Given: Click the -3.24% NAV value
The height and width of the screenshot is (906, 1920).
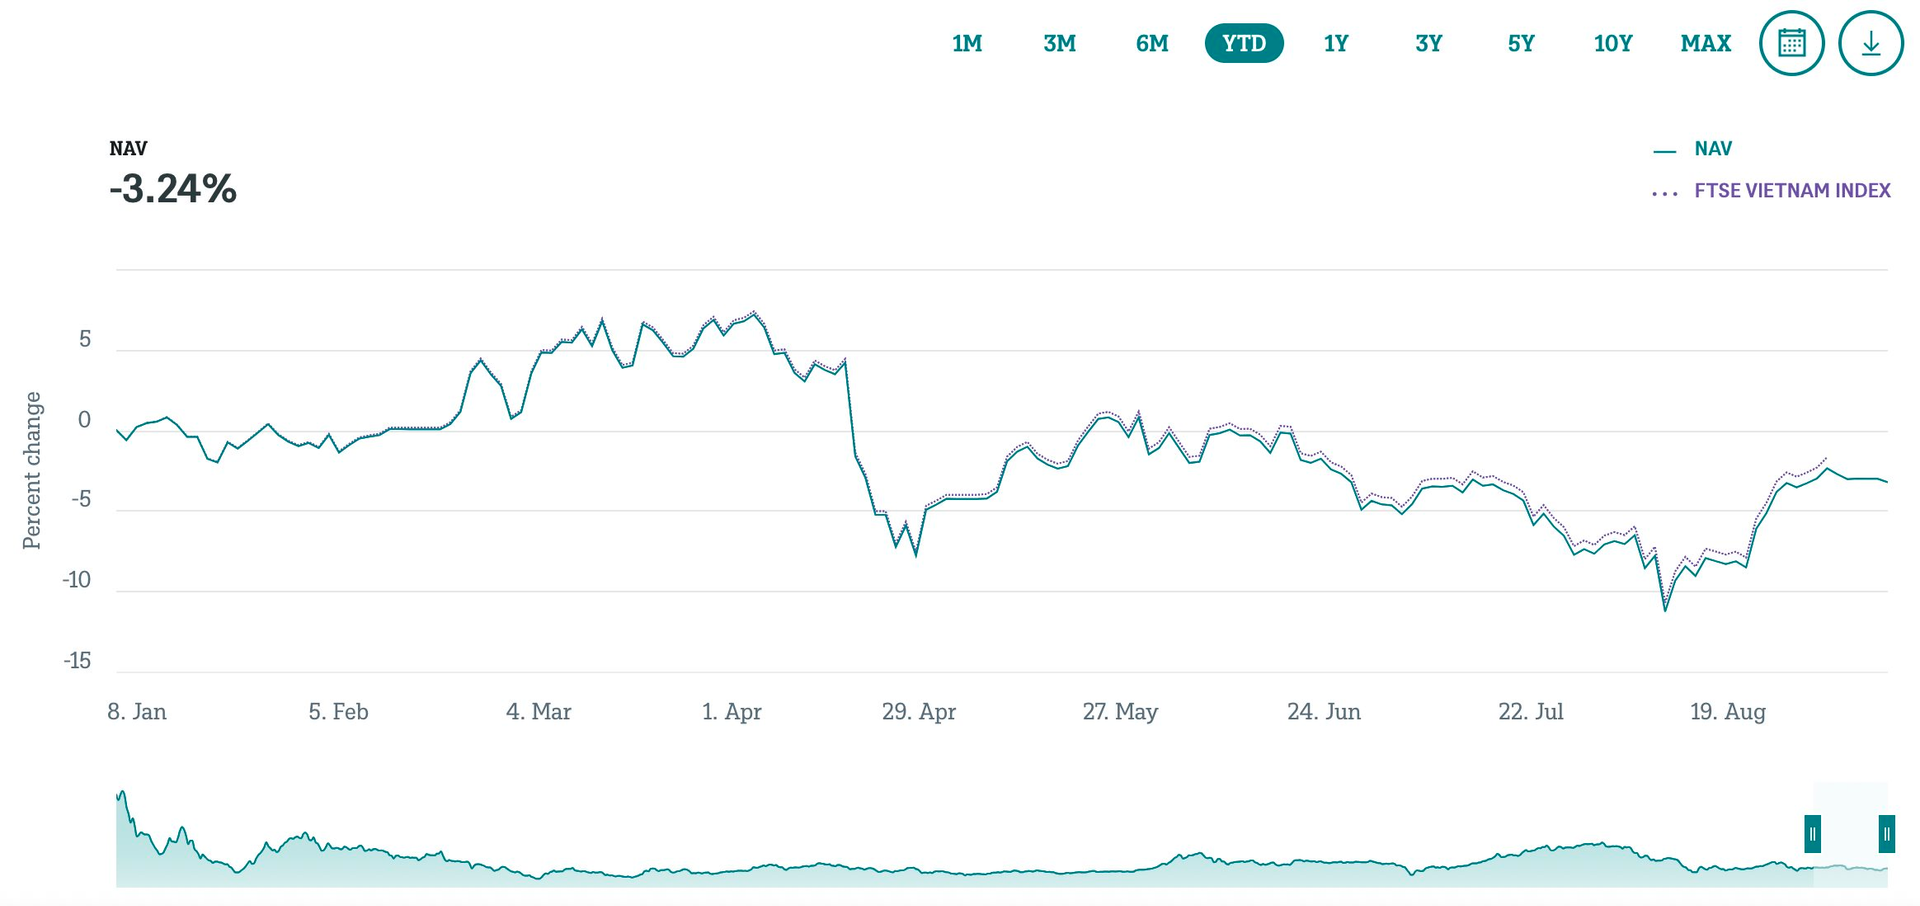Looking at the screenshot, I should pos(173,189).
